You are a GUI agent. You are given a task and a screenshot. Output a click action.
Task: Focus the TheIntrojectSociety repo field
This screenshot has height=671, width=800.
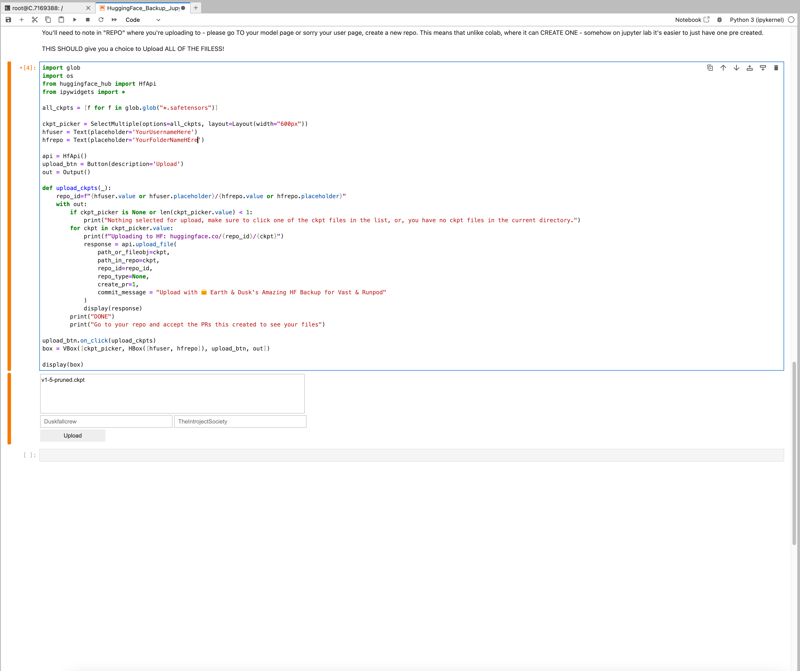click(x=240, y=421)
